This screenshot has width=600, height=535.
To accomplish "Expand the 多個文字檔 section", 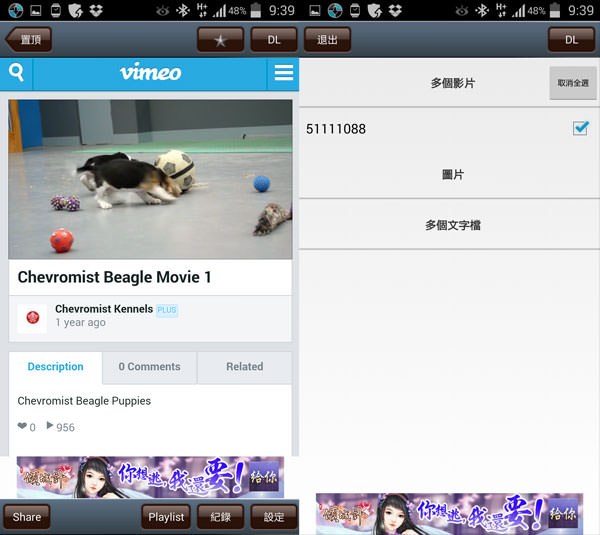I will 452,225.
